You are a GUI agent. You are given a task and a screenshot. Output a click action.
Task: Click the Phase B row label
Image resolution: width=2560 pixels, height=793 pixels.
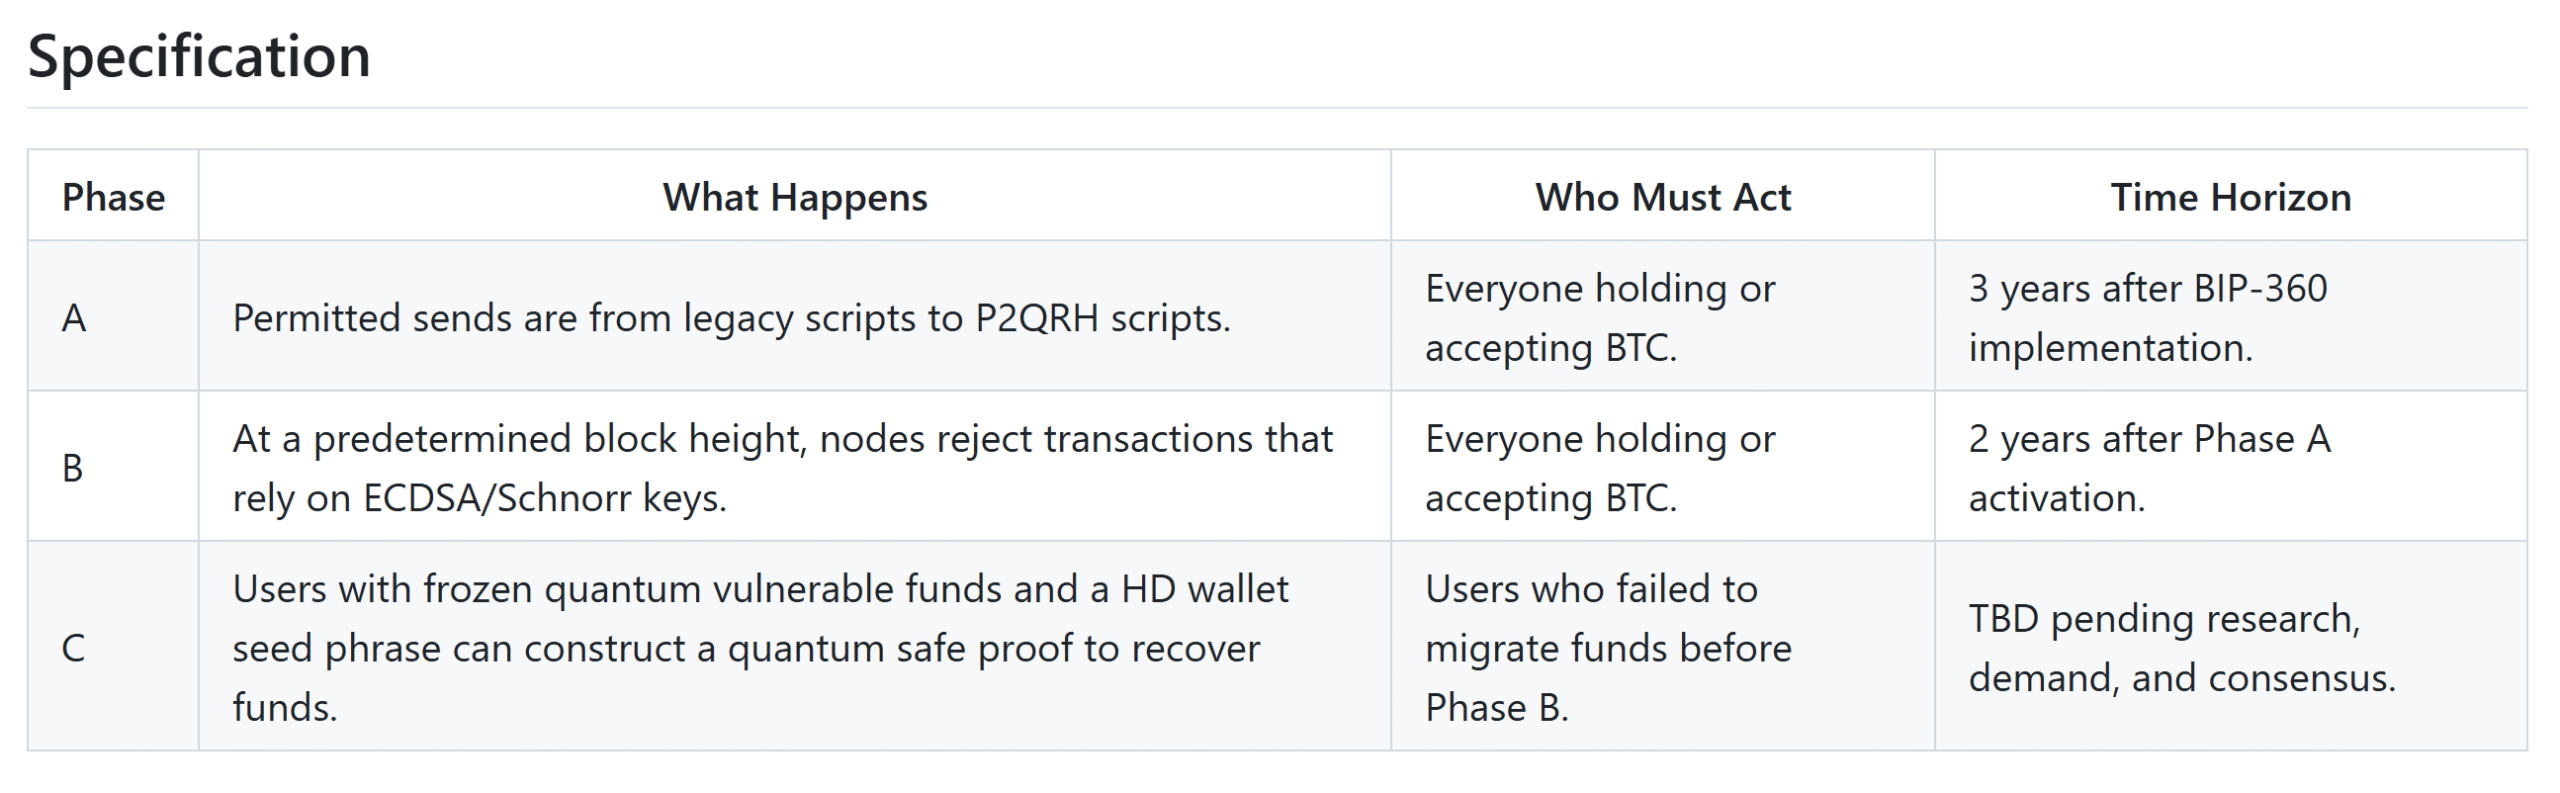pos(73,468)
